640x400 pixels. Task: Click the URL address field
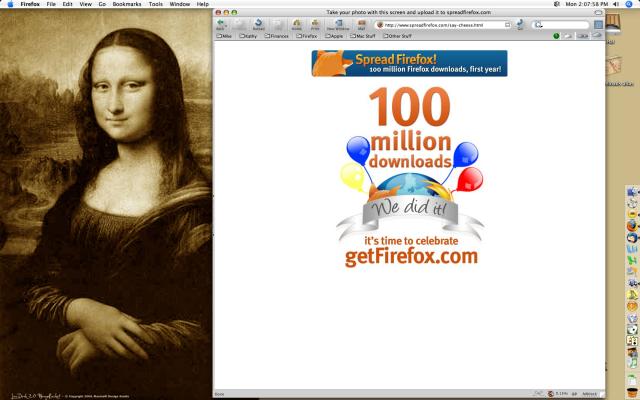(x=440, y=23)
